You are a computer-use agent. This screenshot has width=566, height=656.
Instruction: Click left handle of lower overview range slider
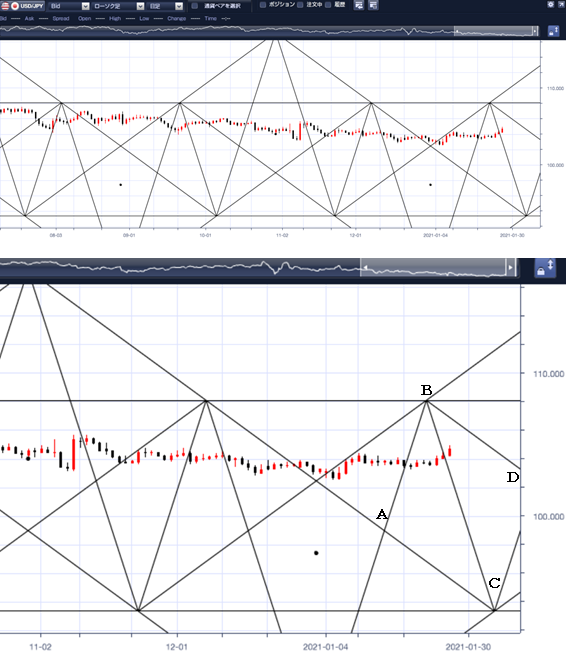coord(365,267)
